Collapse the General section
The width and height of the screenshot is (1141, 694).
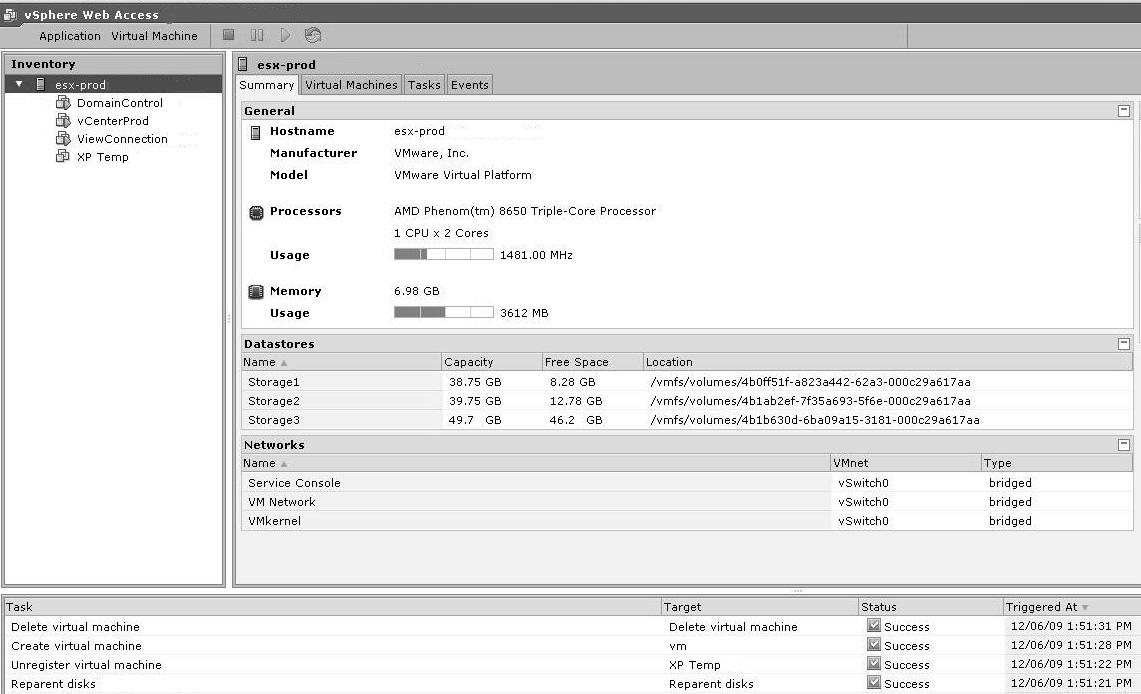pos(1124,111)
